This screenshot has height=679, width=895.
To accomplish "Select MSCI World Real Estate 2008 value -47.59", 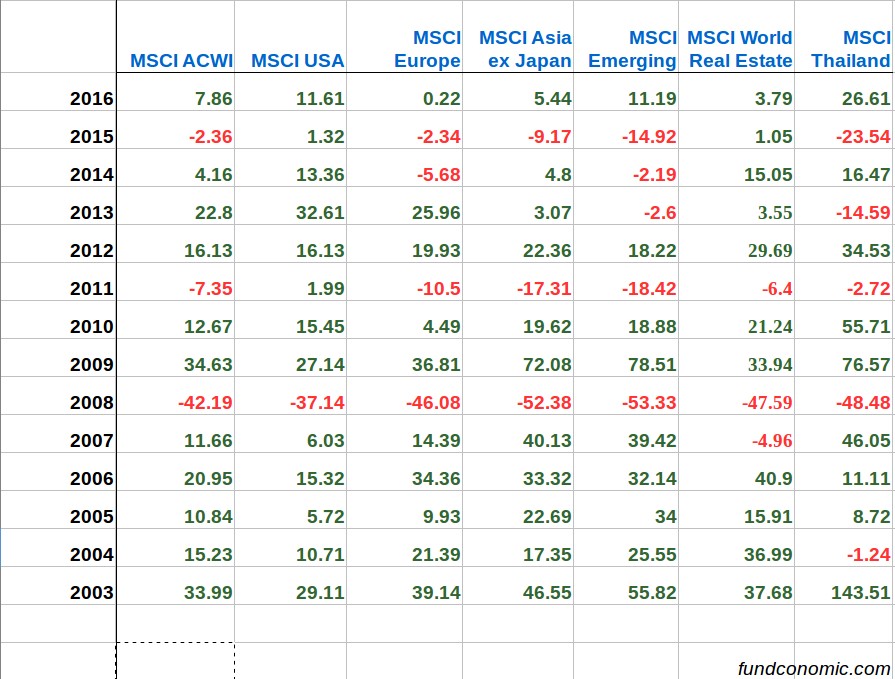I will coord(767,403).
